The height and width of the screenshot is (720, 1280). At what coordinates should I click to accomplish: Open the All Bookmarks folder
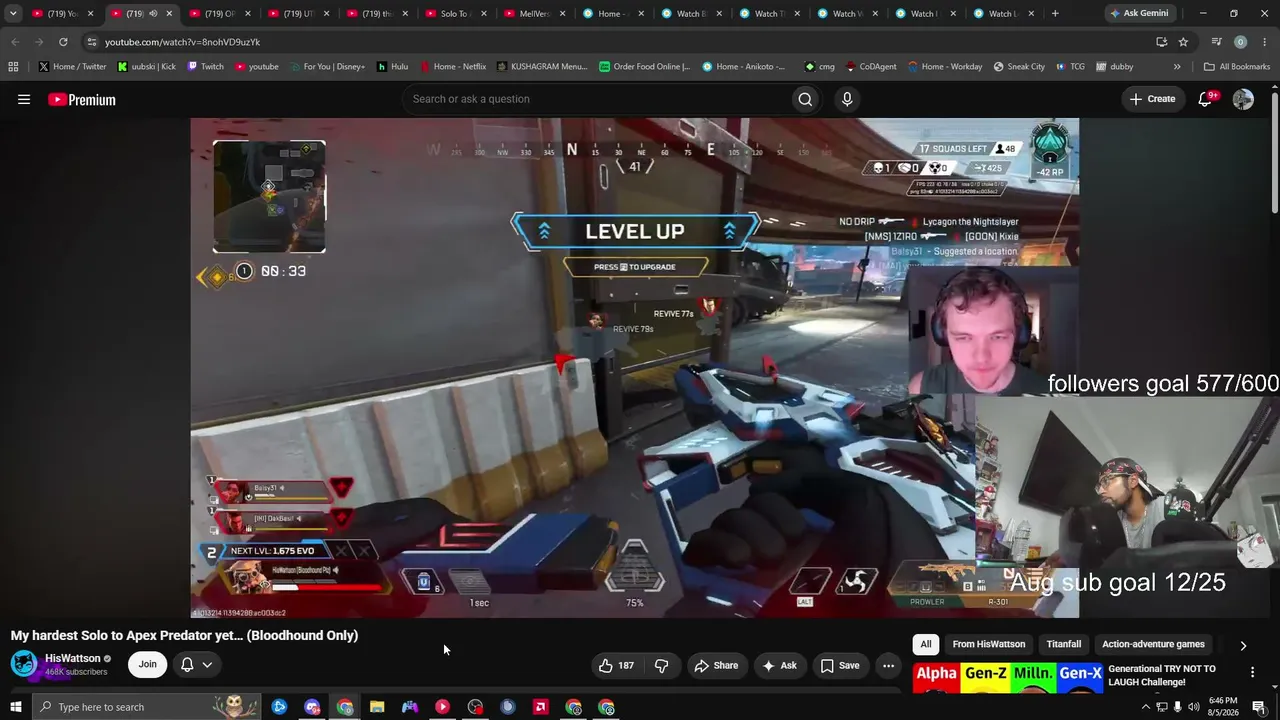pyautogui.click(x=1237, y=67)
